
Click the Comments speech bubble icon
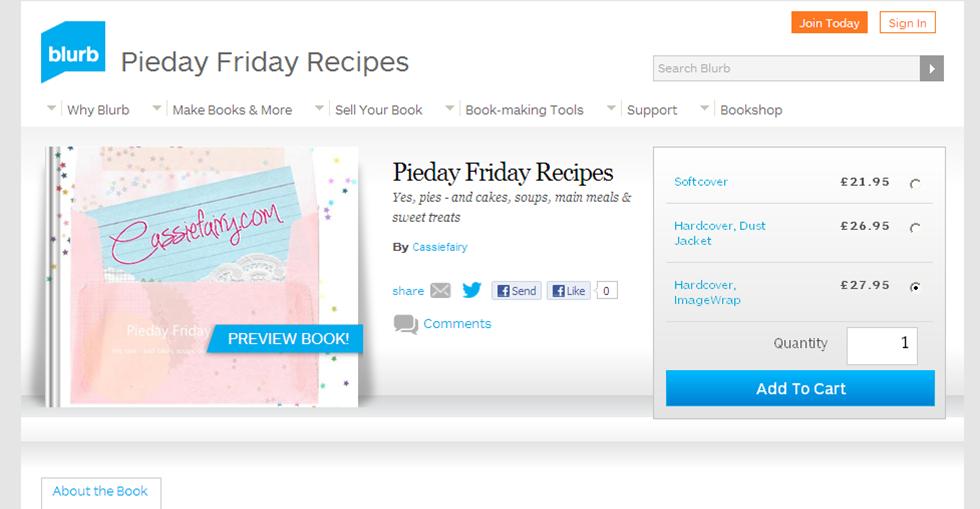pos(405,324)
